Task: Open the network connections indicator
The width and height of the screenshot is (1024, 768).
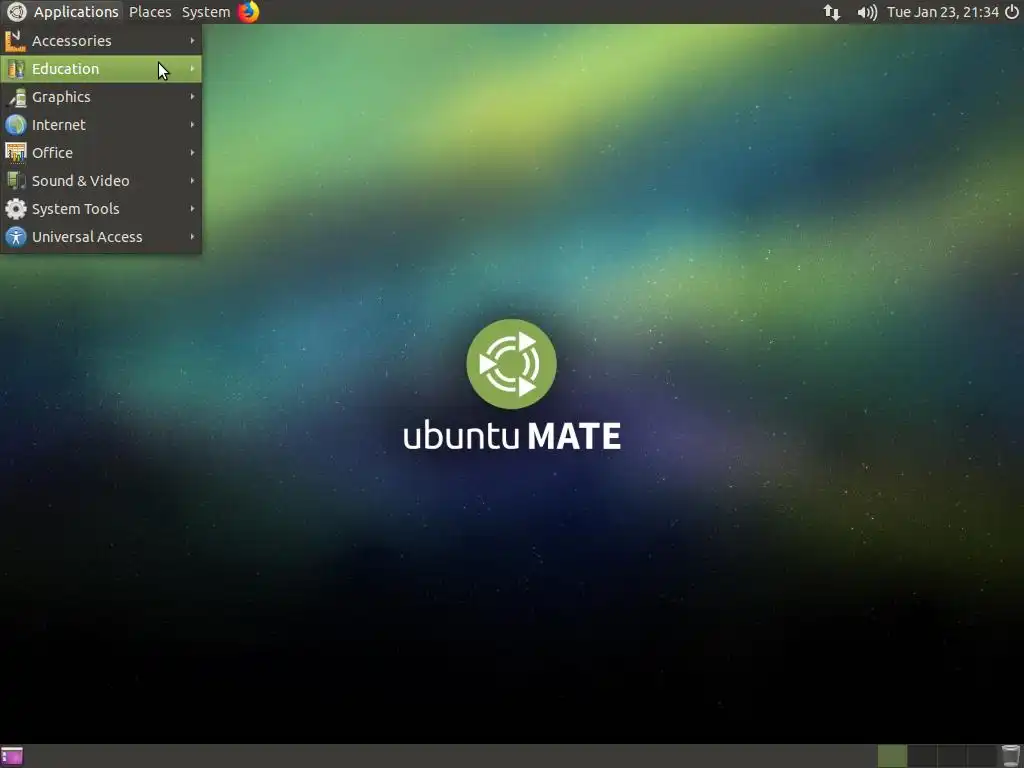Action: click(x=831, y=12)
